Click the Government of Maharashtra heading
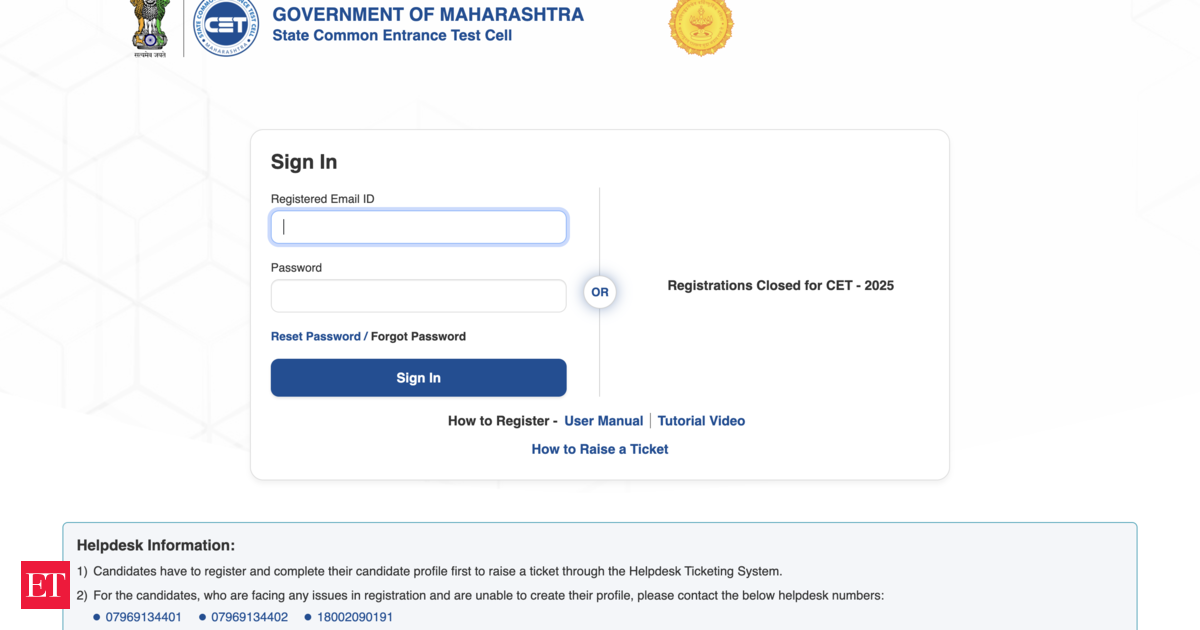 point(428,15)
